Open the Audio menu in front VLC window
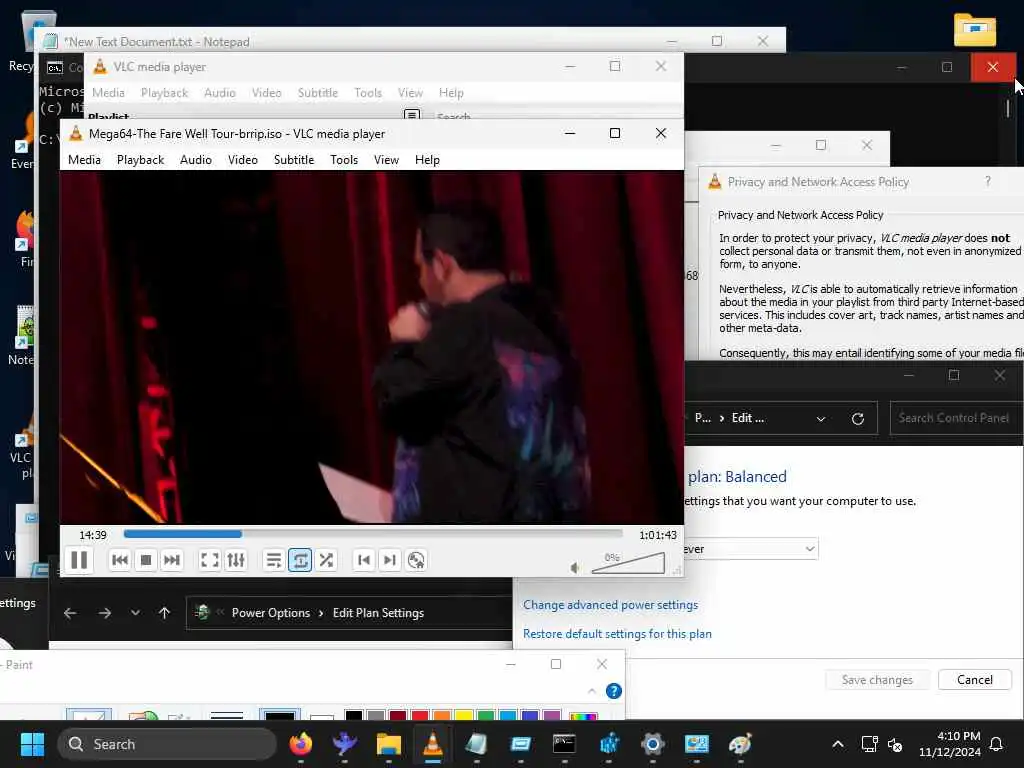Image resolution: width=1024 pixels, height=768 pixels. coord(196,159)
